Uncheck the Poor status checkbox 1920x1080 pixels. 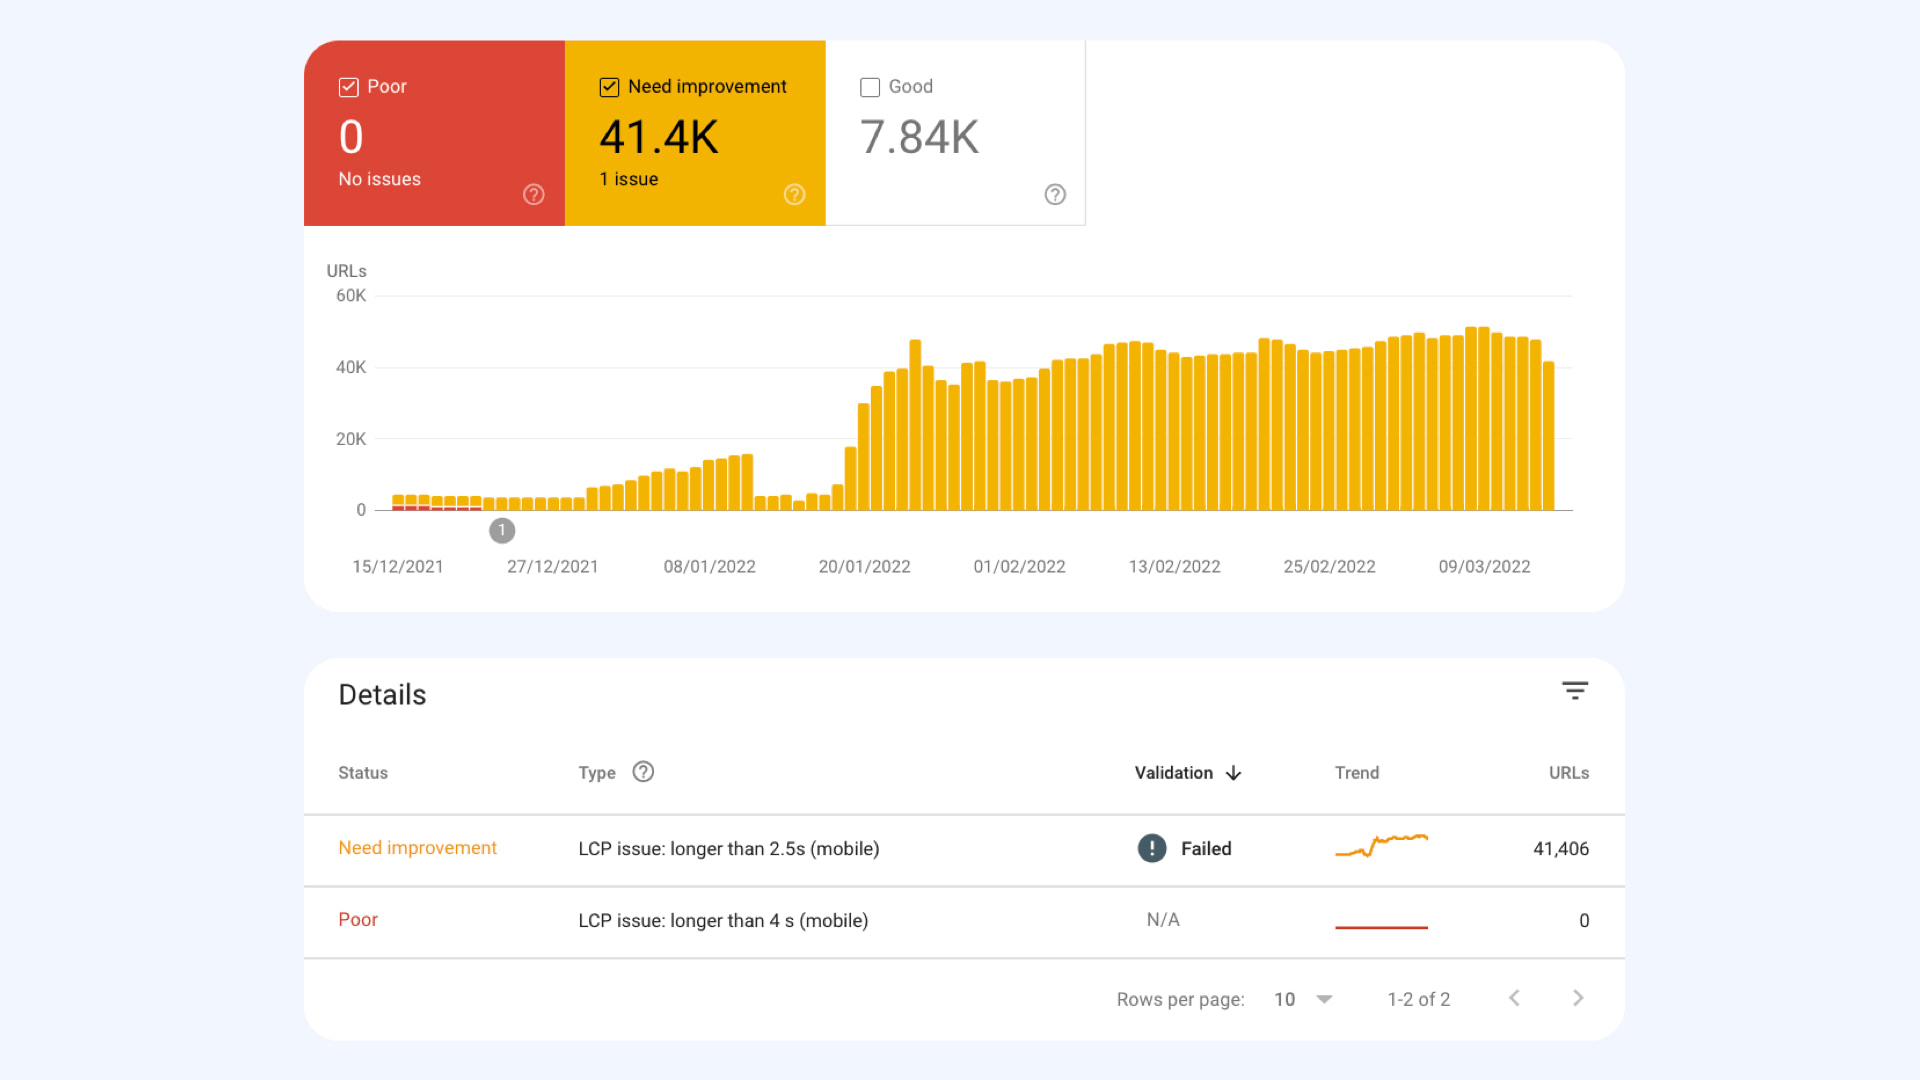(348, 87)
